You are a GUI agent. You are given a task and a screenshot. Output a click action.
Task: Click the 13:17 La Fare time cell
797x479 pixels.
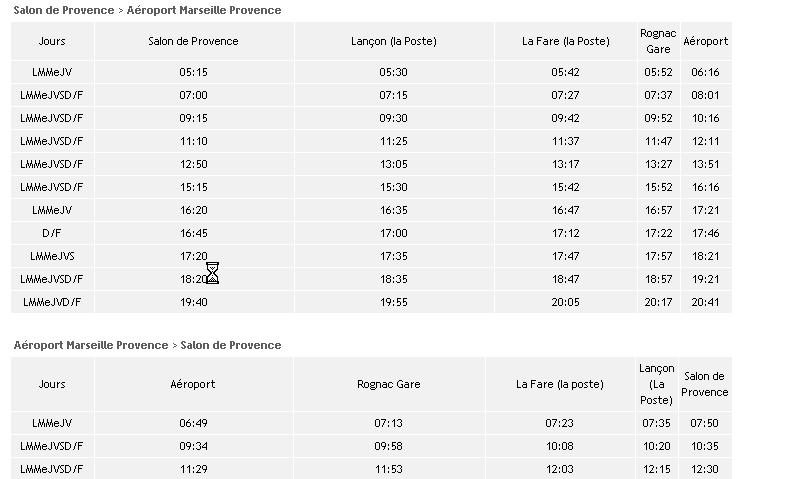(x=565, y=165)
